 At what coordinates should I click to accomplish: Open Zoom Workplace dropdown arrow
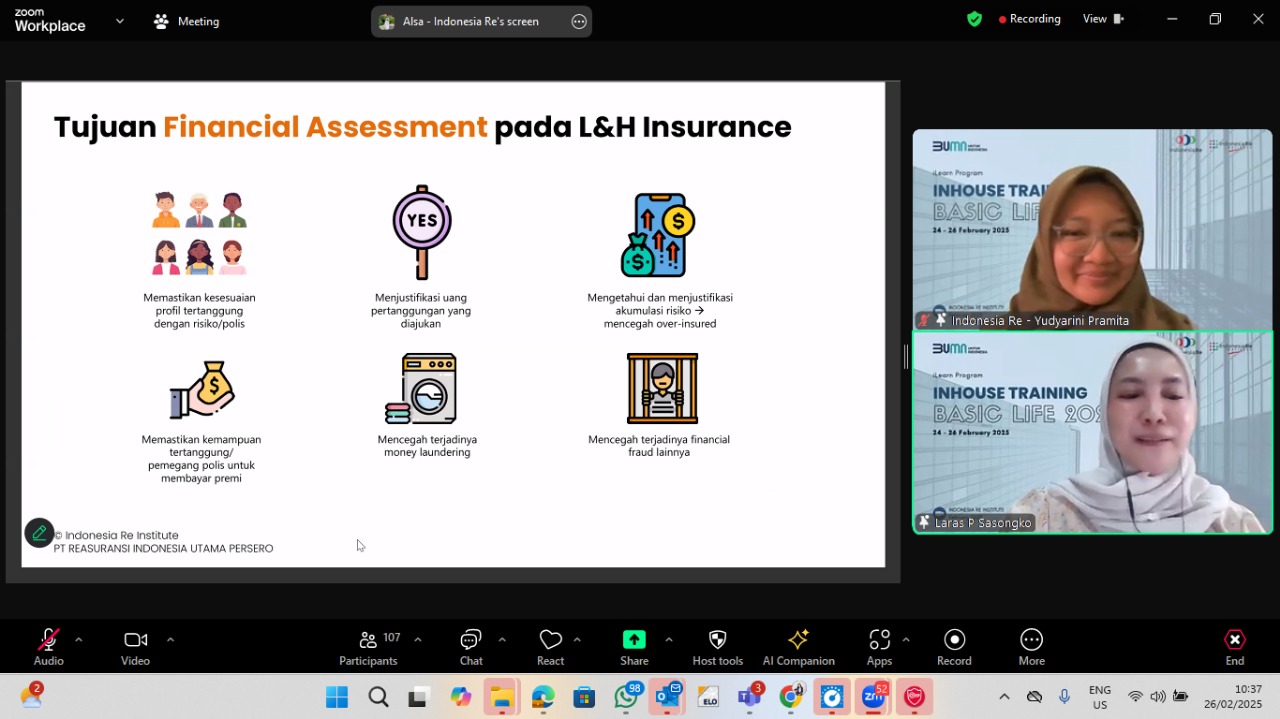point(120,21)
